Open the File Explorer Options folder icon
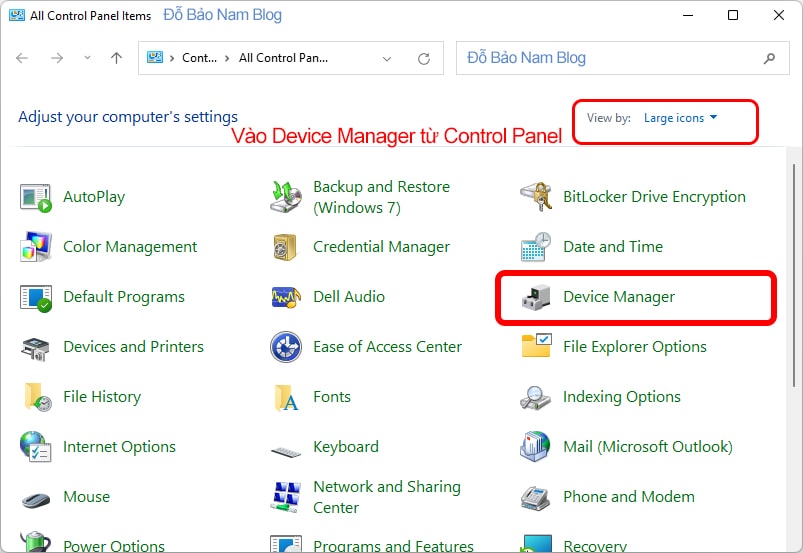Viewport: 803px width, 553px height. pyautogui.click(x=536, y=346)
